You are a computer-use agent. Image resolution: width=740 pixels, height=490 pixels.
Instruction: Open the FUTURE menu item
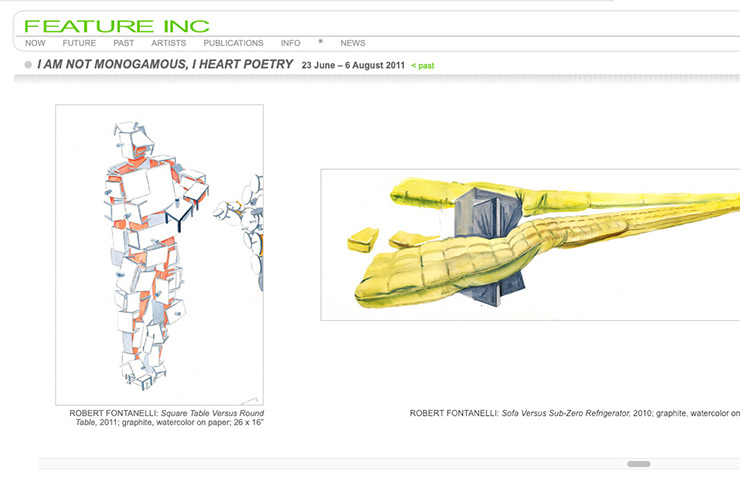79,43
